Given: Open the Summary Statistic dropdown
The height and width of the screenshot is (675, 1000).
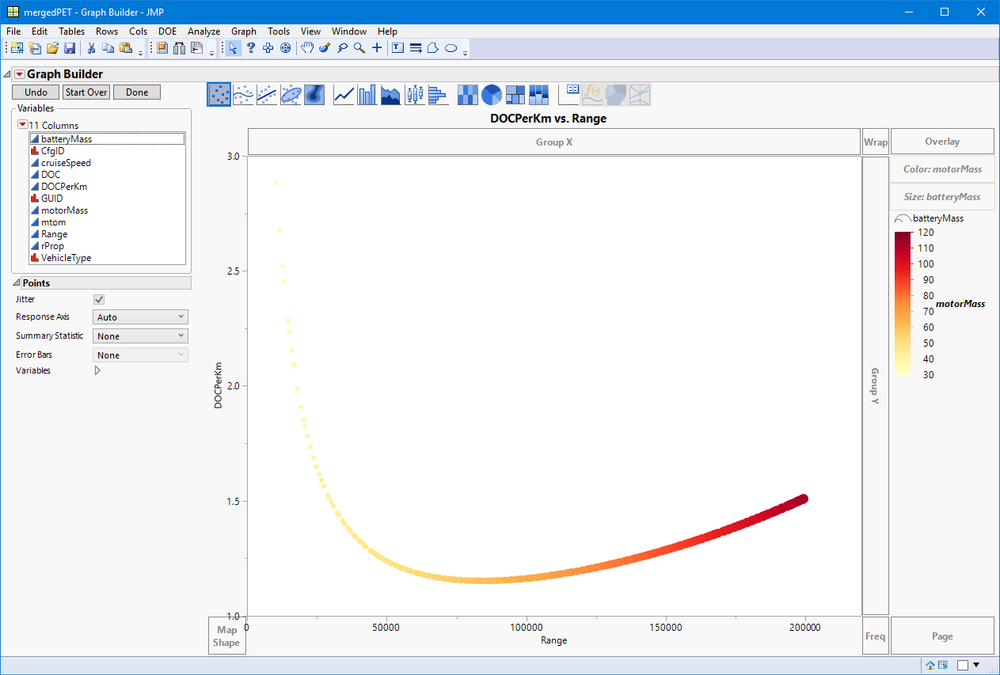Looking at the screenshot, I should point(140,336).
